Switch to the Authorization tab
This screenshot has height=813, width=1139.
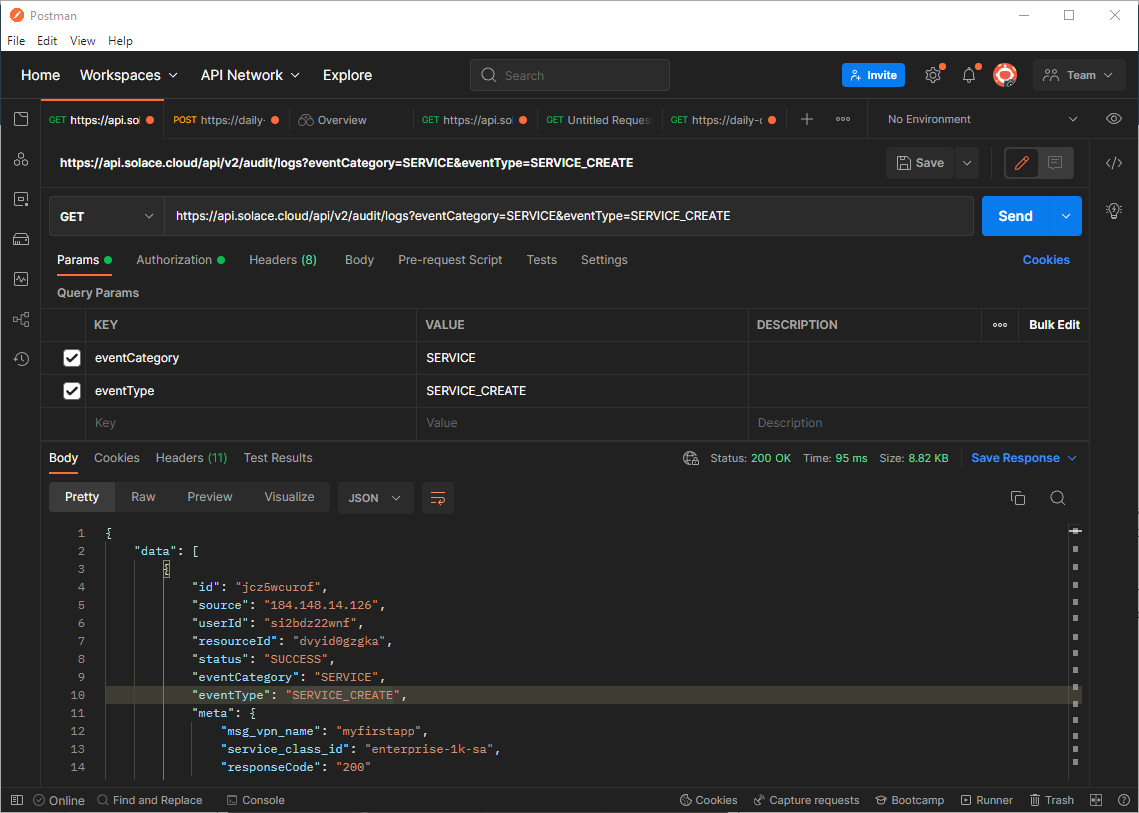(174, 260)
